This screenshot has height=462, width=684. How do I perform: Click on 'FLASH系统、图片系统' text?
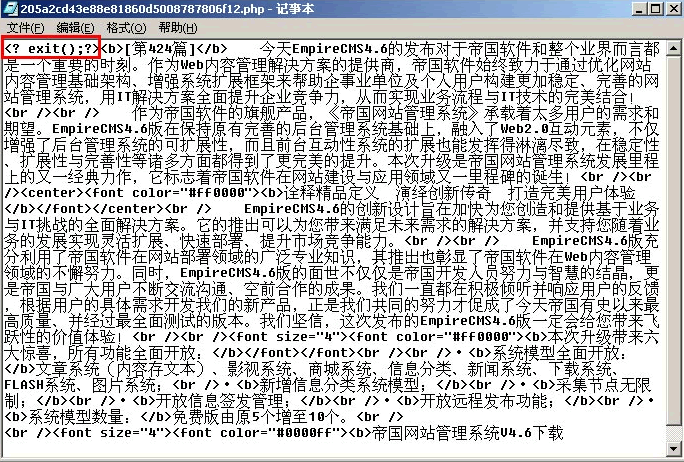pyautogui.click(x=80, y=385)
